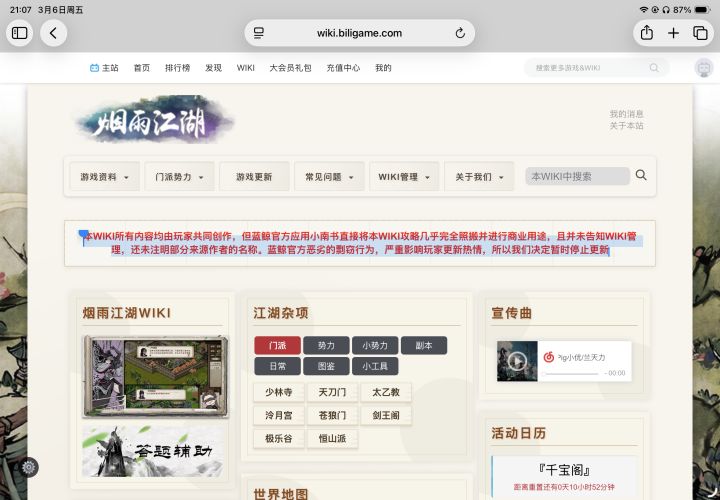Open the 『千宝阁』 activity entry
The width and height of the screenshot is (720, 500).
tap(564, 470)
